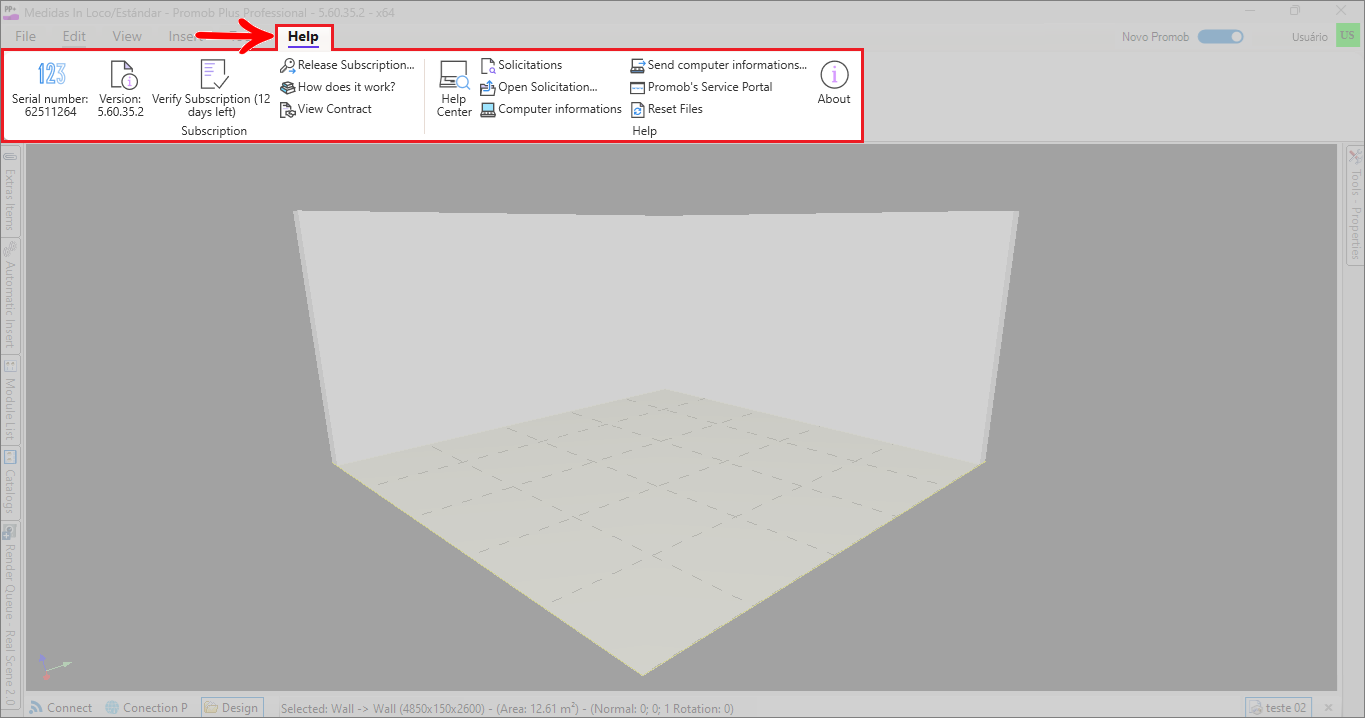1365x718 pixels.
Task: Click the 'Selected: Wall' status text
Action: 507,708
